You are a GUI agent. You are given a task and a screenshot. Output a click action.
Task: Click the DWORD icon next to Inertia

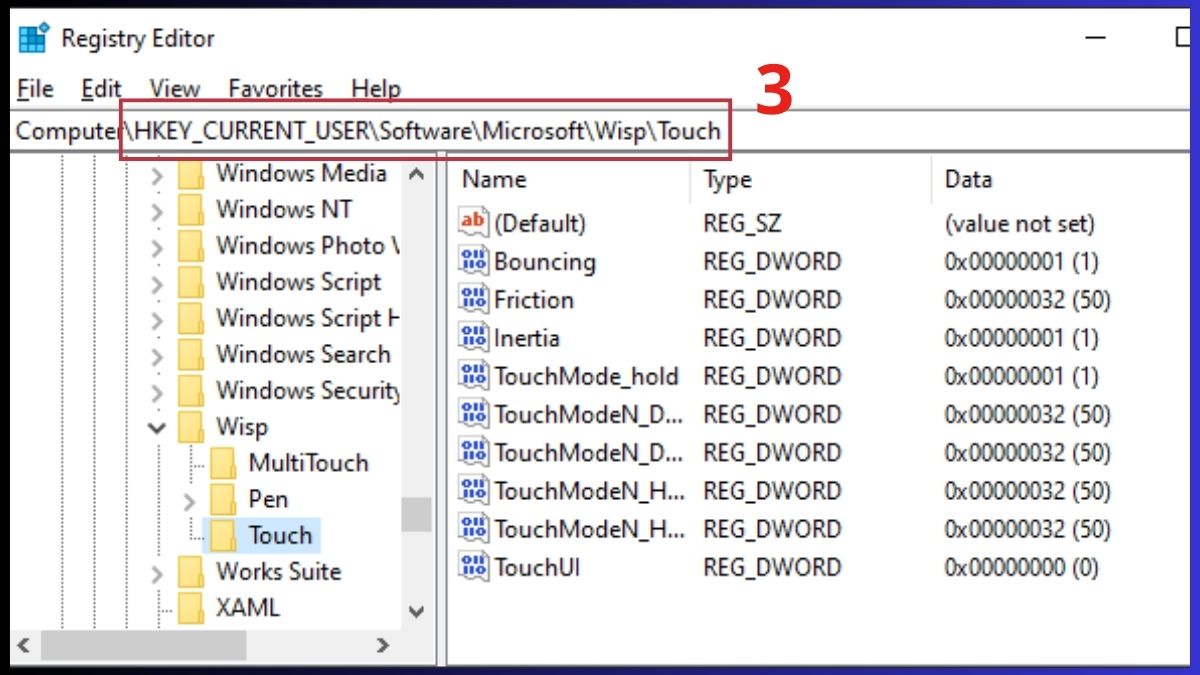point(474,337)
